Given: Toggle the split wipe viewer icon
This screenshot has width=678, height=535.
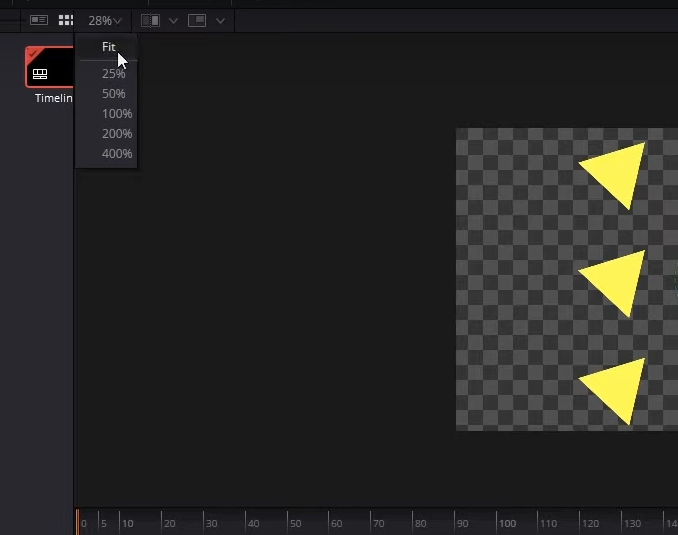Looking at the screenshot, I should coord(150,20).
